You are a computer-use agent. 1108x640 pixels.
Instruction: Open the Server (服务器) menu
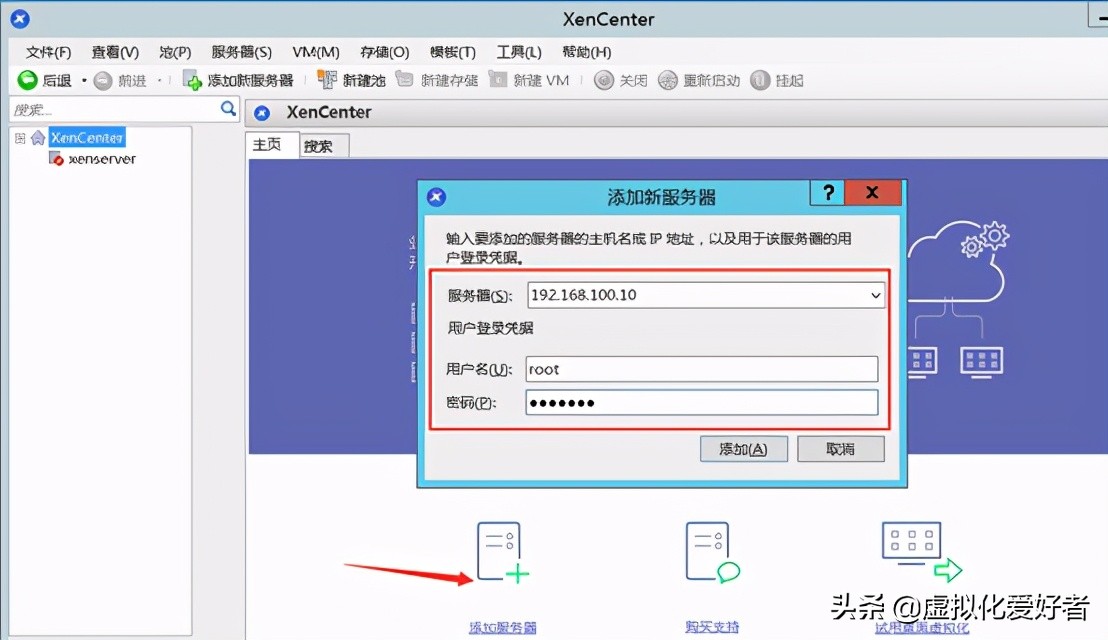pos(241,52)
